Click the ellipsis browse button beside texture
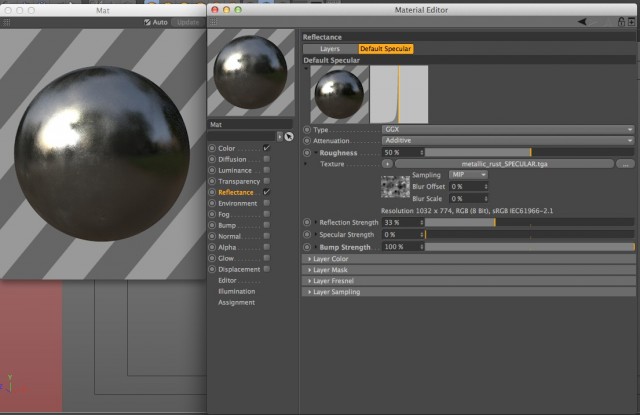The height and width of the screenshot is (415, 640). pyautogui.click(x=625, y=164)
